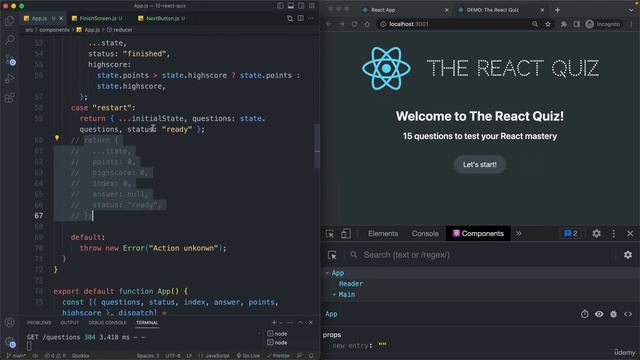The height and width of the screenshot is (360, 640).
Task: Open the Elements DevTools tab
Action: 383,233
